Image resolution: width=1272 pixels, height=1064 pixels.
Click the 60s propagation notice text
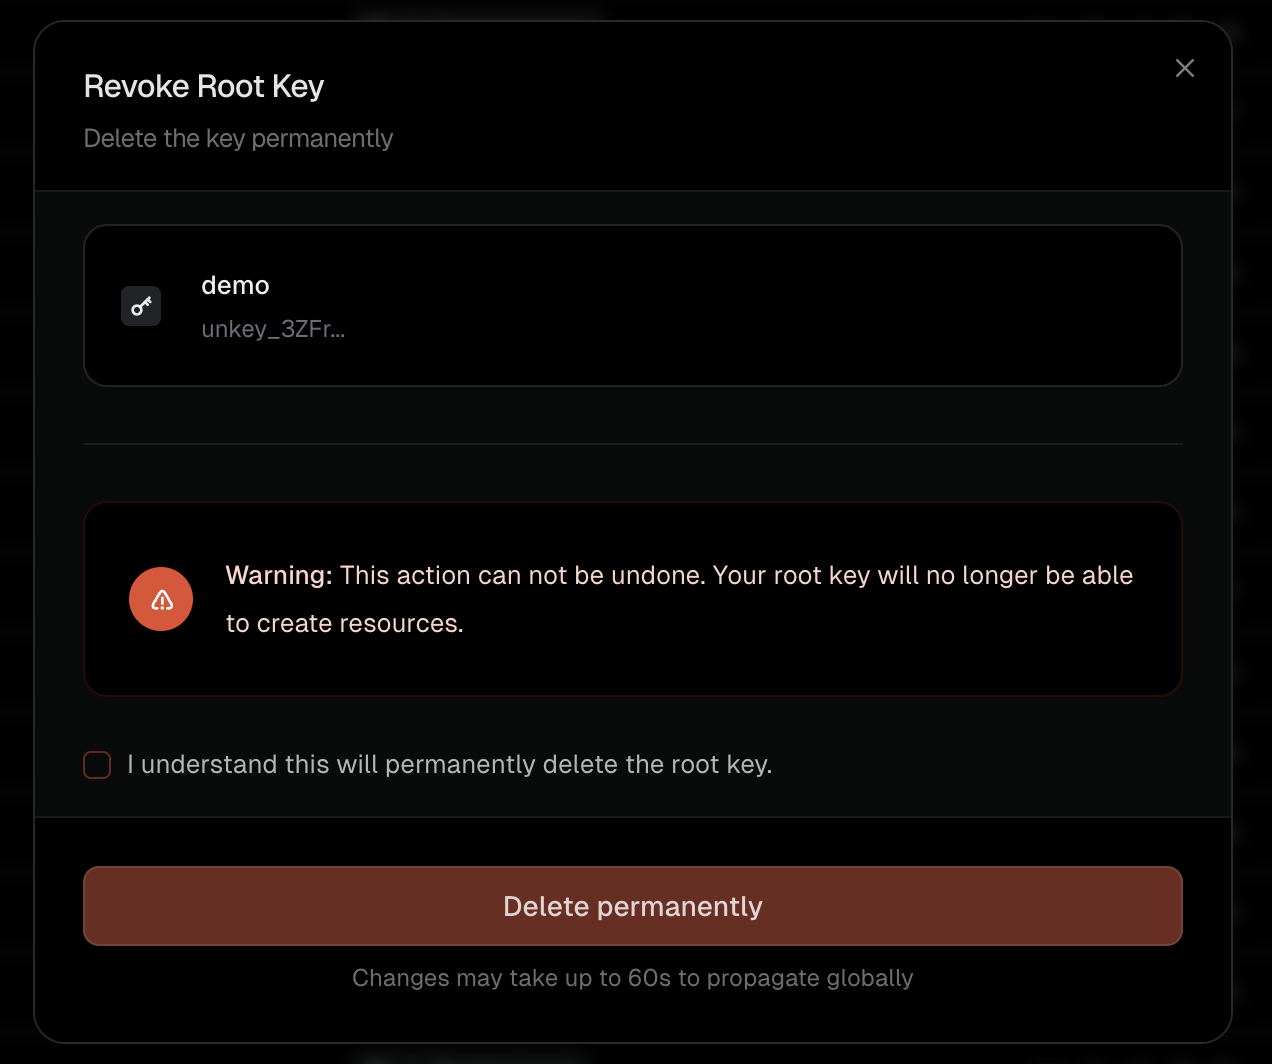click(x=632, y=978)
